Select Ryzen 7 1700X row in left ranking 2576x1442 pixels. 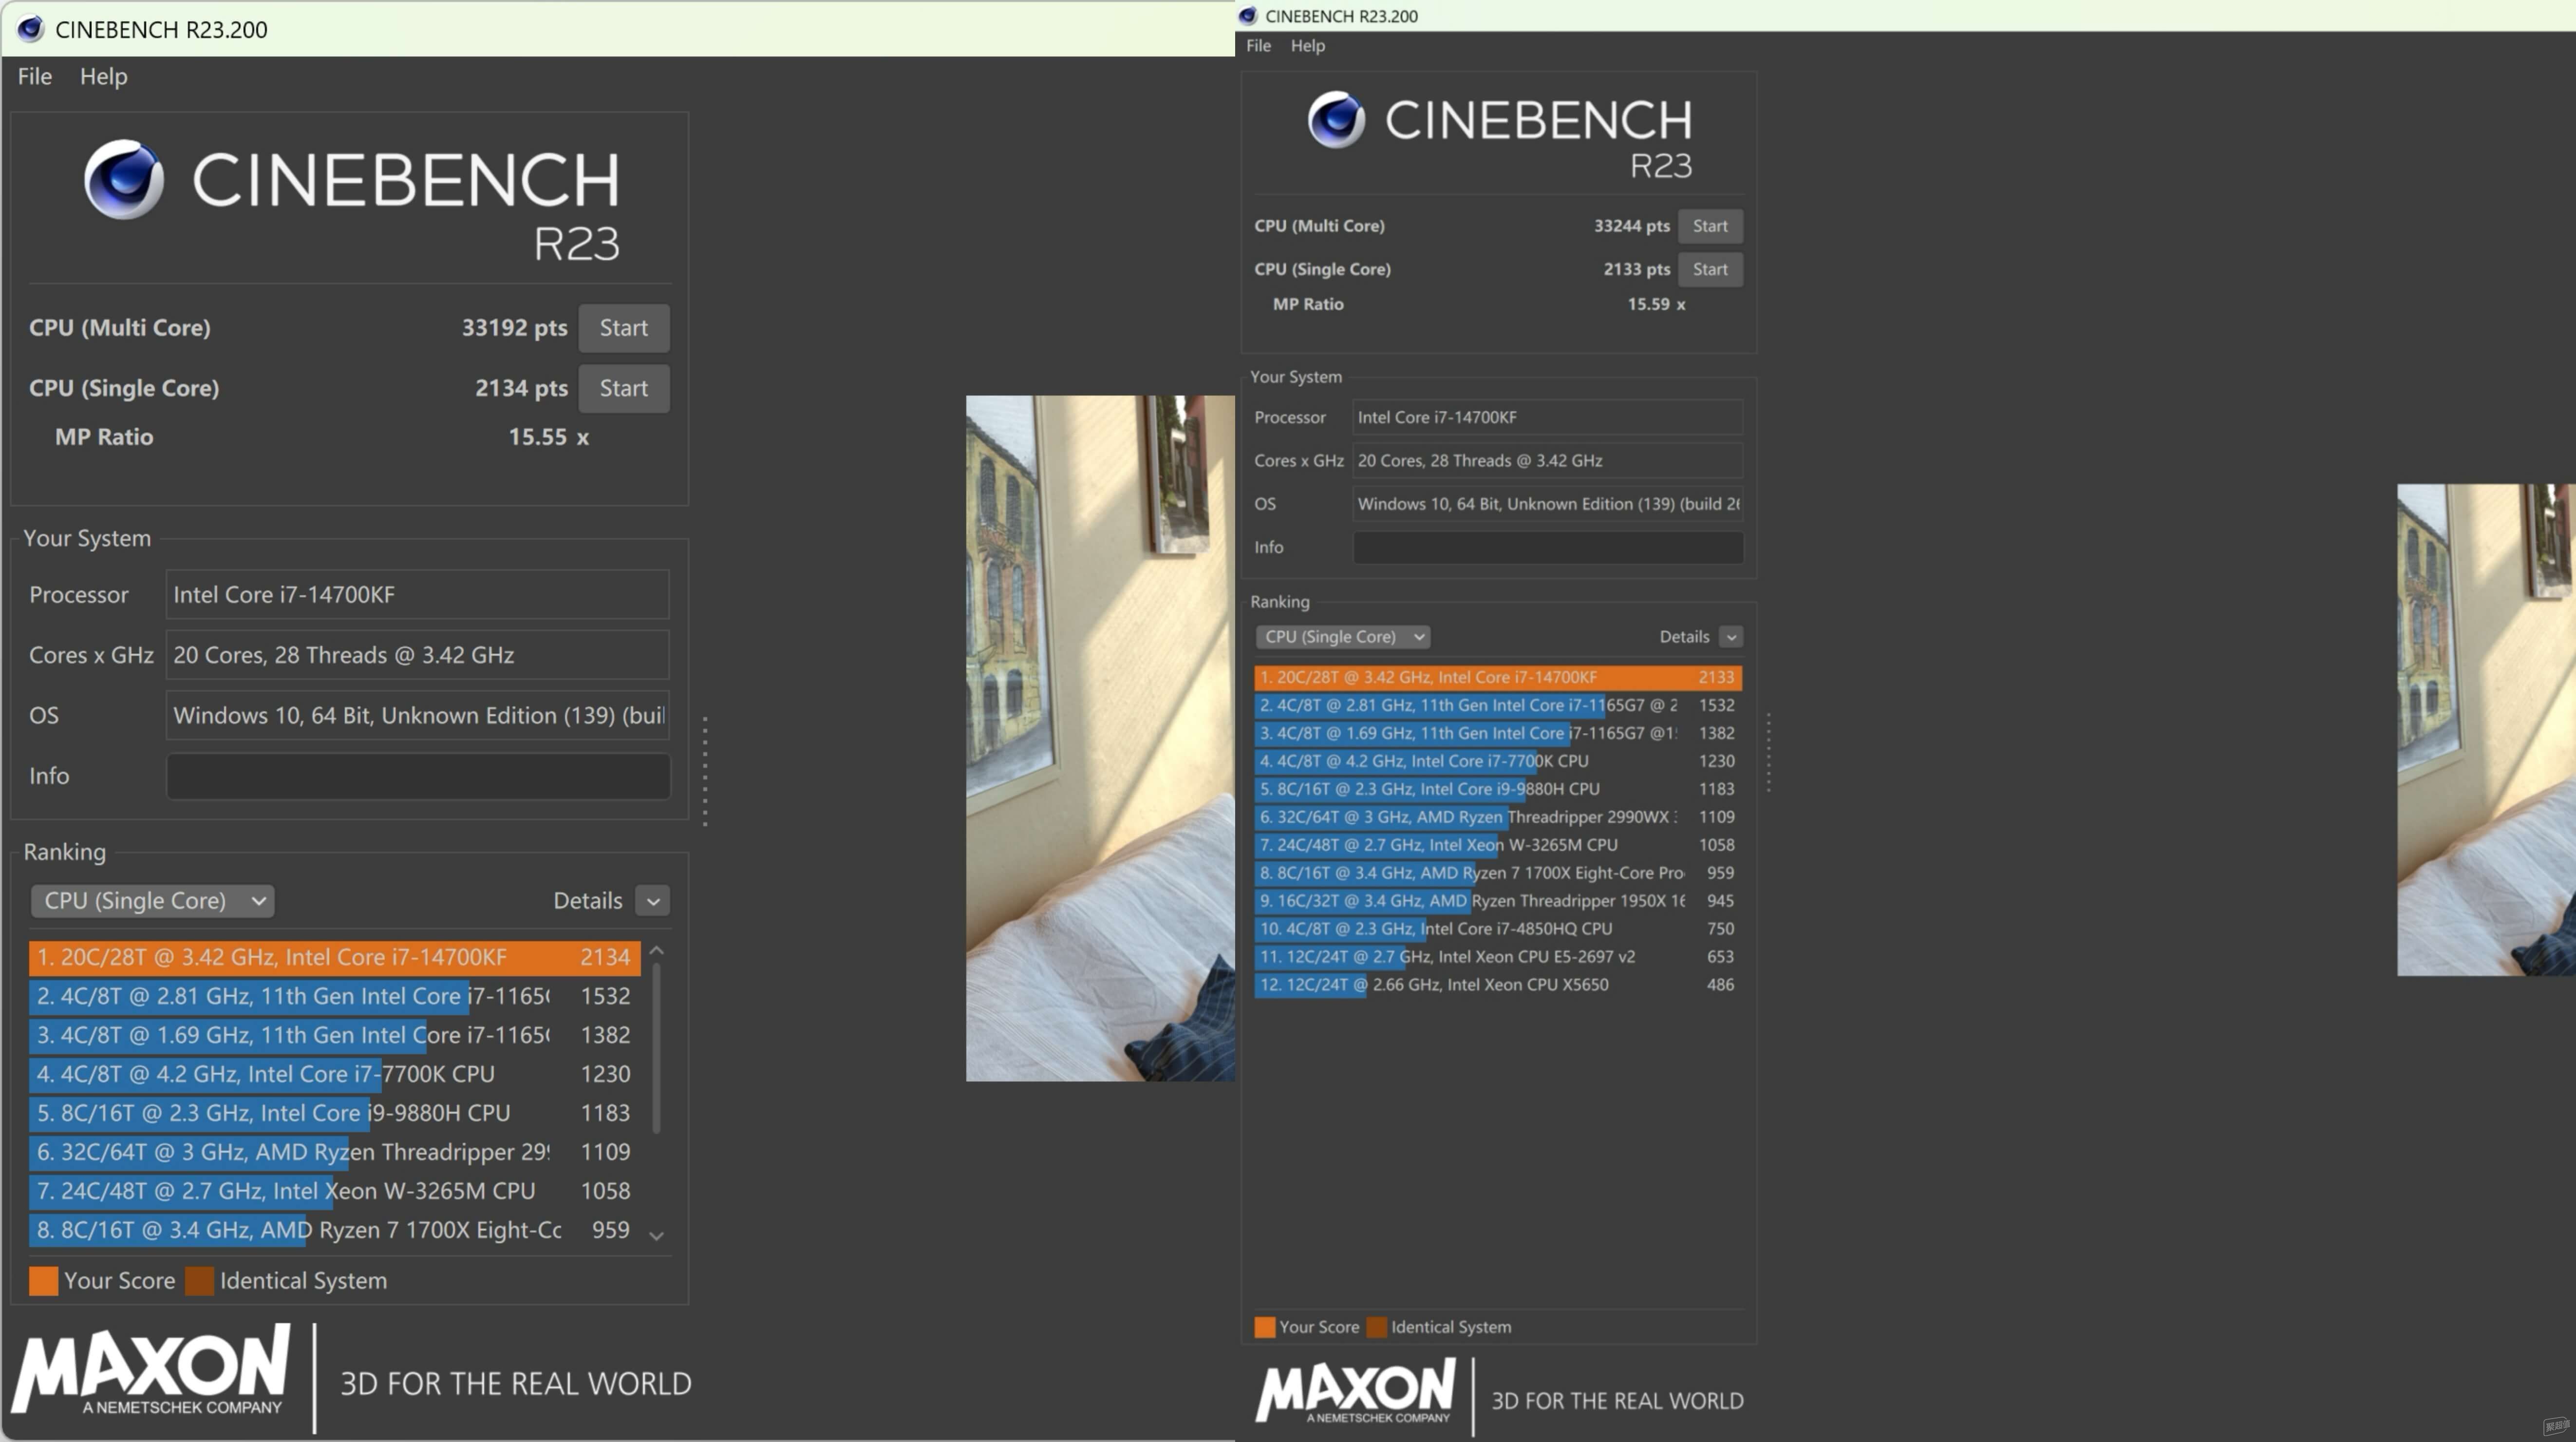334,1230
